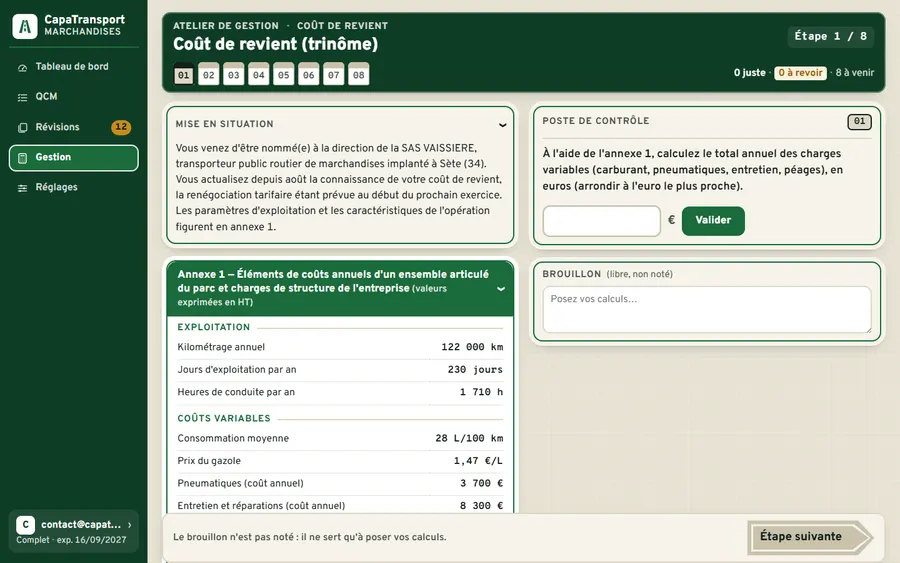The height and width of the screenshot is (563, 900).
Task: Click the 'Étape 1 / 8' indicator
Action: [x=831, y=36]
